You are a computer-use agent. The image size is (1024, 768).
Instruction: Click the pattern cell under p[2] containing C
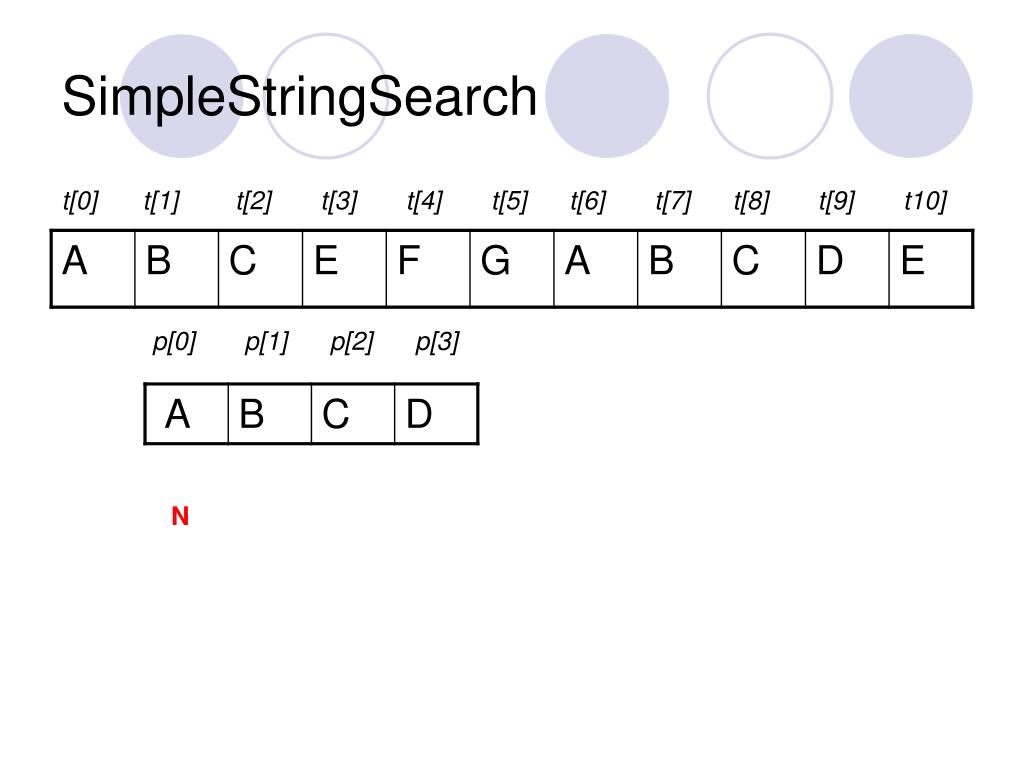(353, 414)
